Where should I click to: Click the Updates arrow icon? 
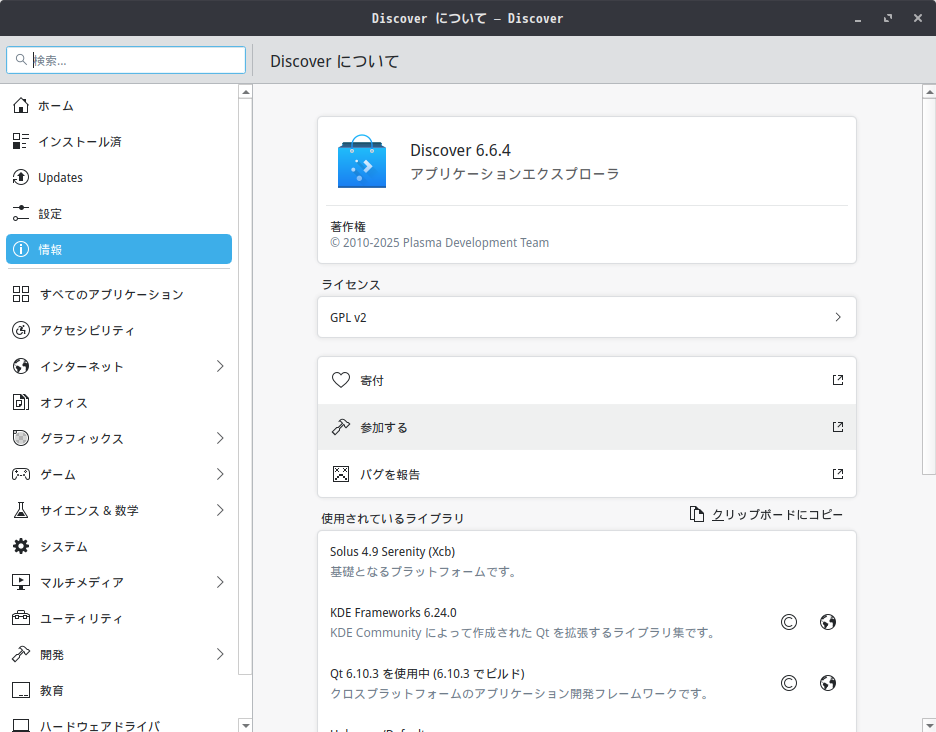pos(21,177)
